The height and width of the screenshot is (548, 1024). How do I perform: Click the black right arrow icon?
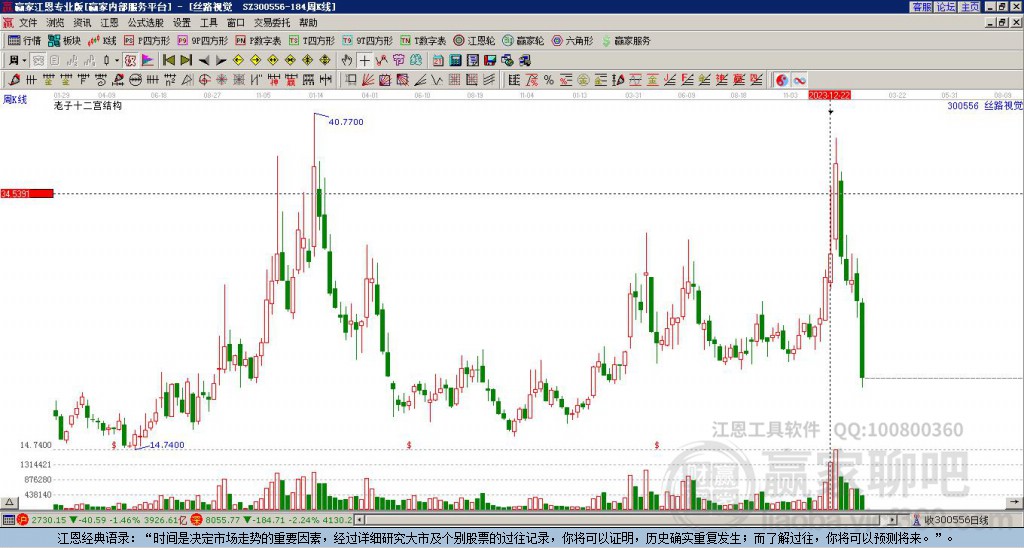pyautogui.click(x=221, y=61)
